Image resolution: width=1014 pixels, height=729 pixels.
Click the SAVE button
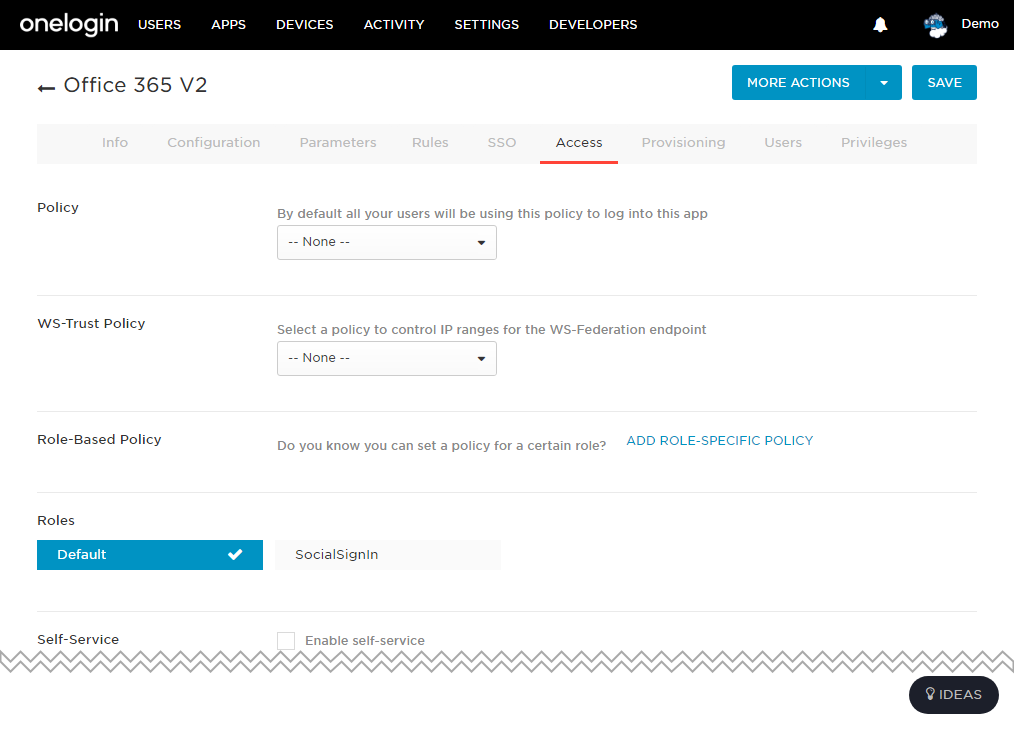tap(944, 83)
